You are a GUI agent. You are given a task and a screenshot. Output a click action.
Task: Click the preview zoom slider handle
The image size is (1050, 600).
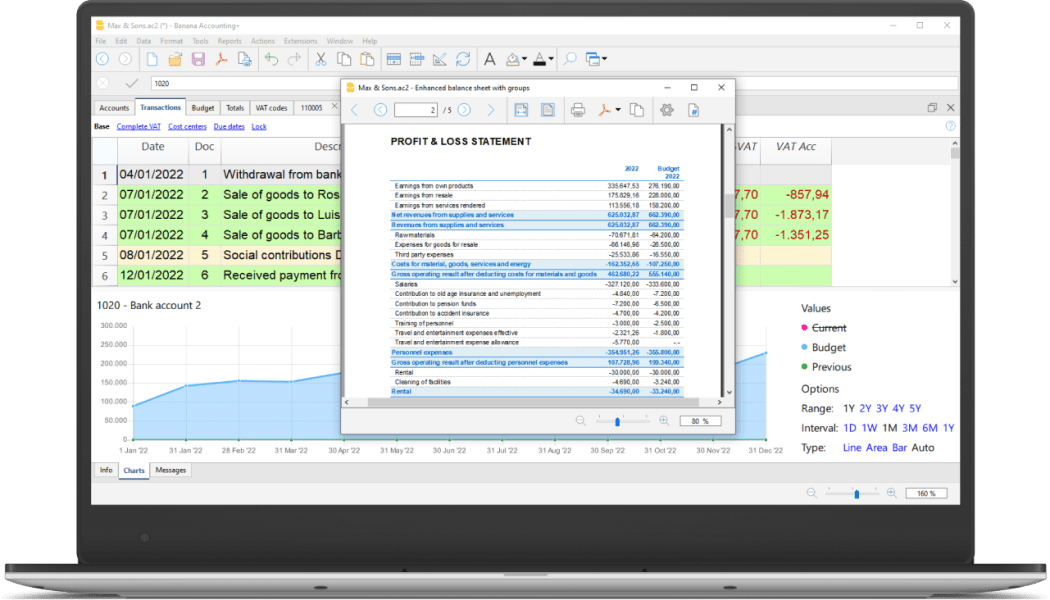click(617, 421)
